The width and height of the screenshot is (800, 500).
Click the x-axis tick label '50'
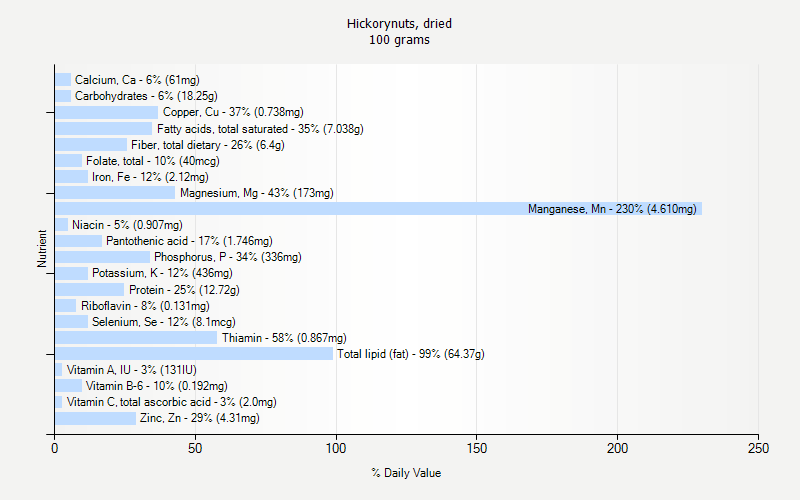pyautogui.click(x=195, y=448)
